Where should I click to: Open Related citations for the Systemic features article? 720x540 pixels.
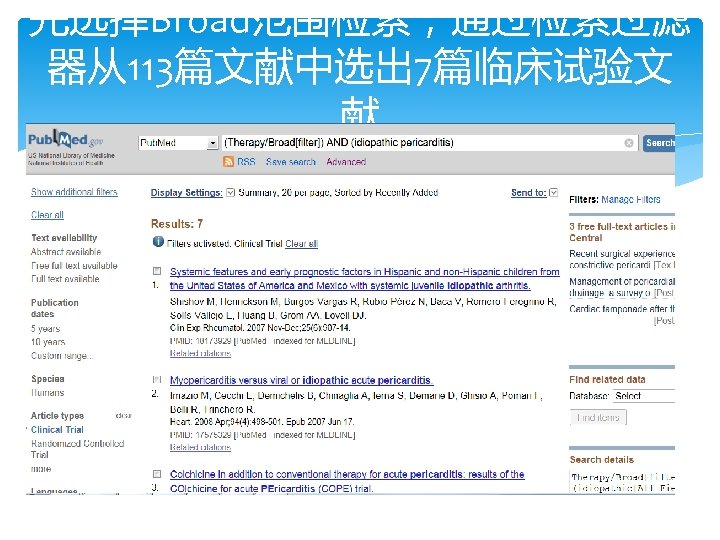coord(200,353)
